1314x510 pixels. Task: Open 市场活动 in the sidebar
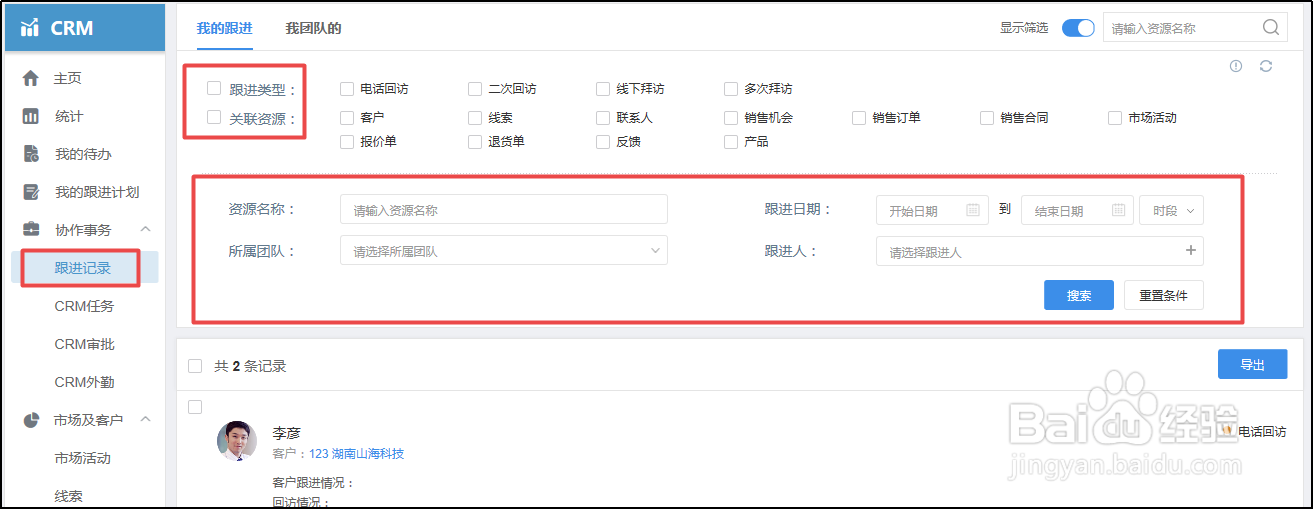(x=82, y=458)
